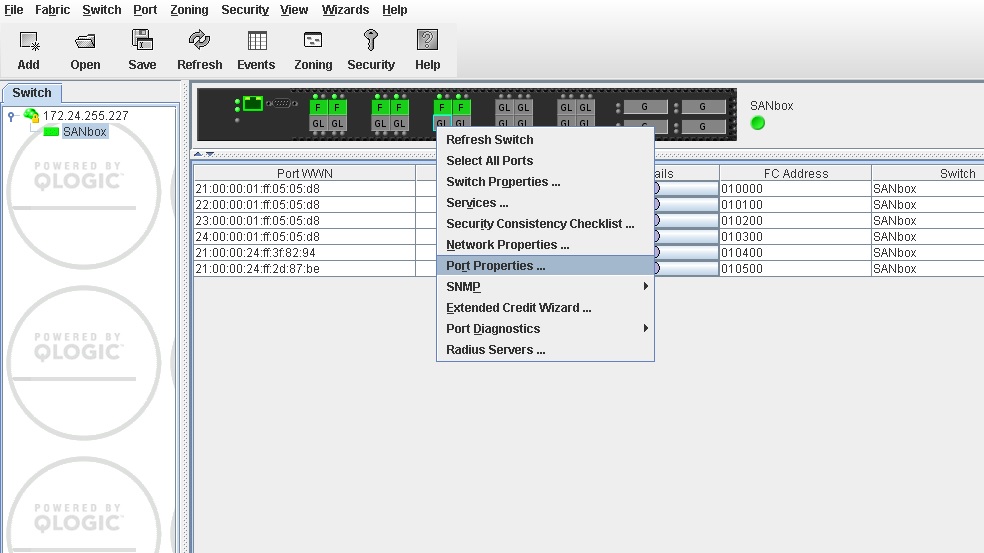Image resolution: width=984 pixels, height=553 pixels.
Task: Click the green switch icon beside SANbox
Action: pos(51,132)
